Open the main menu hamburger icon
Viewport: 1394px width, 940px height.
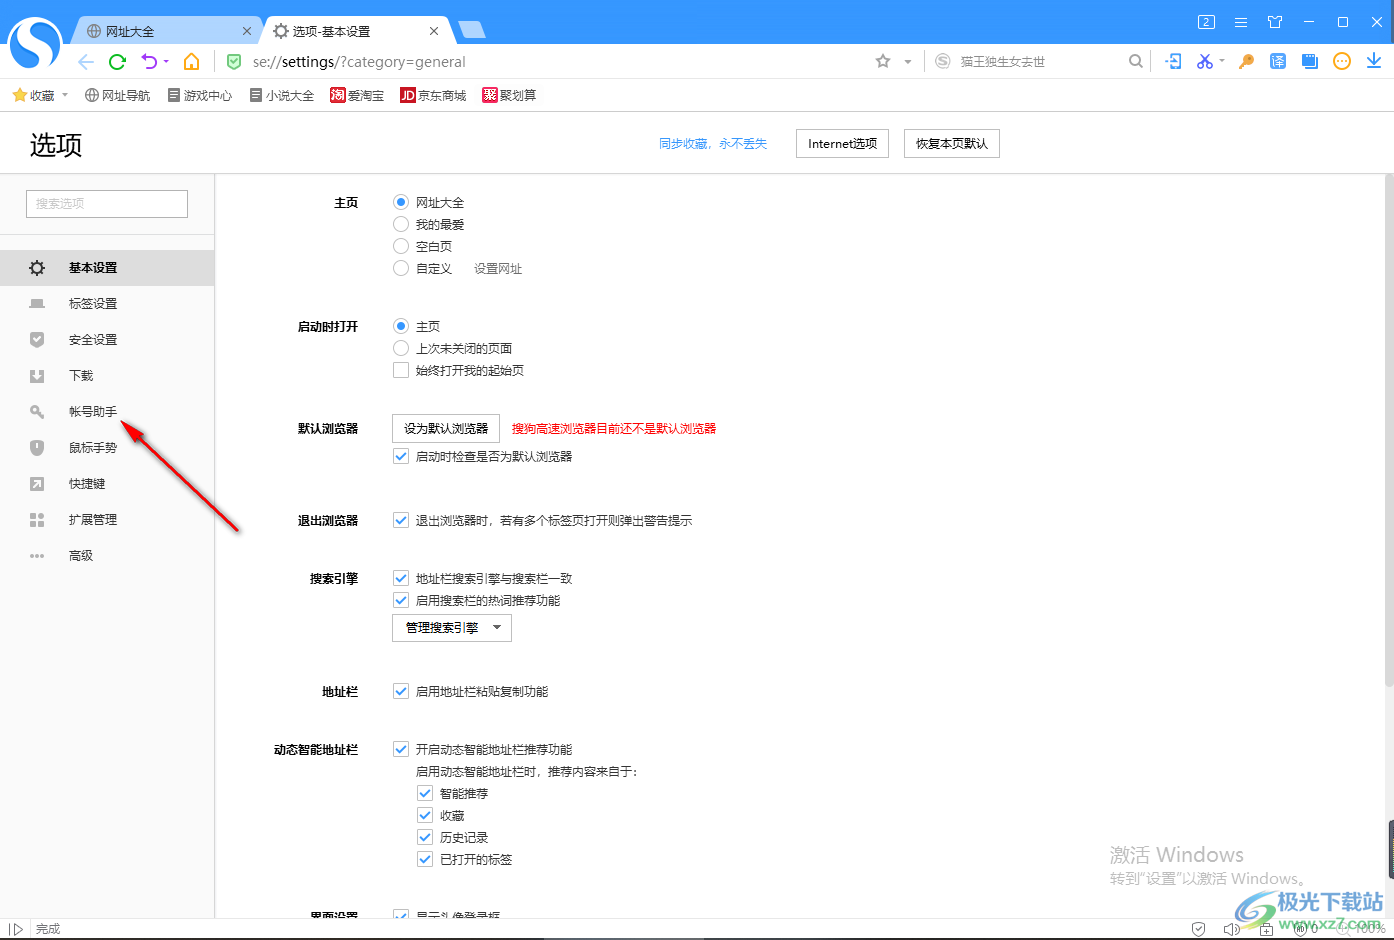coord(1241,22)
